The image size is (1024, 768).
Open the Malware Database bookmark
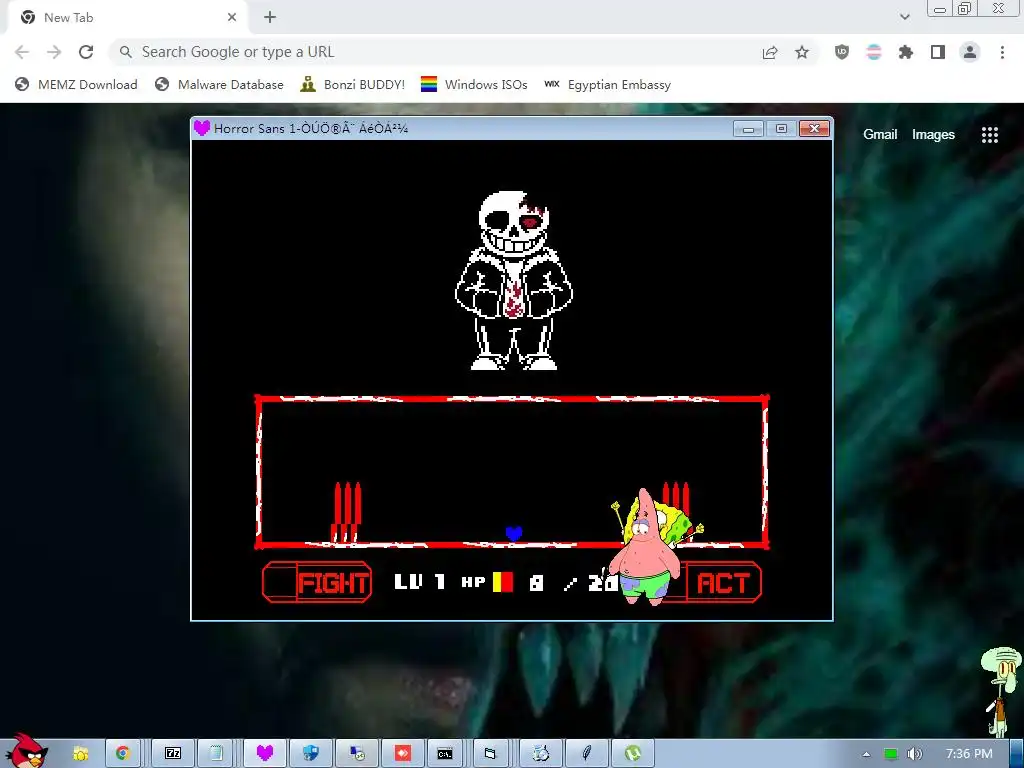(x=219, y=84)
